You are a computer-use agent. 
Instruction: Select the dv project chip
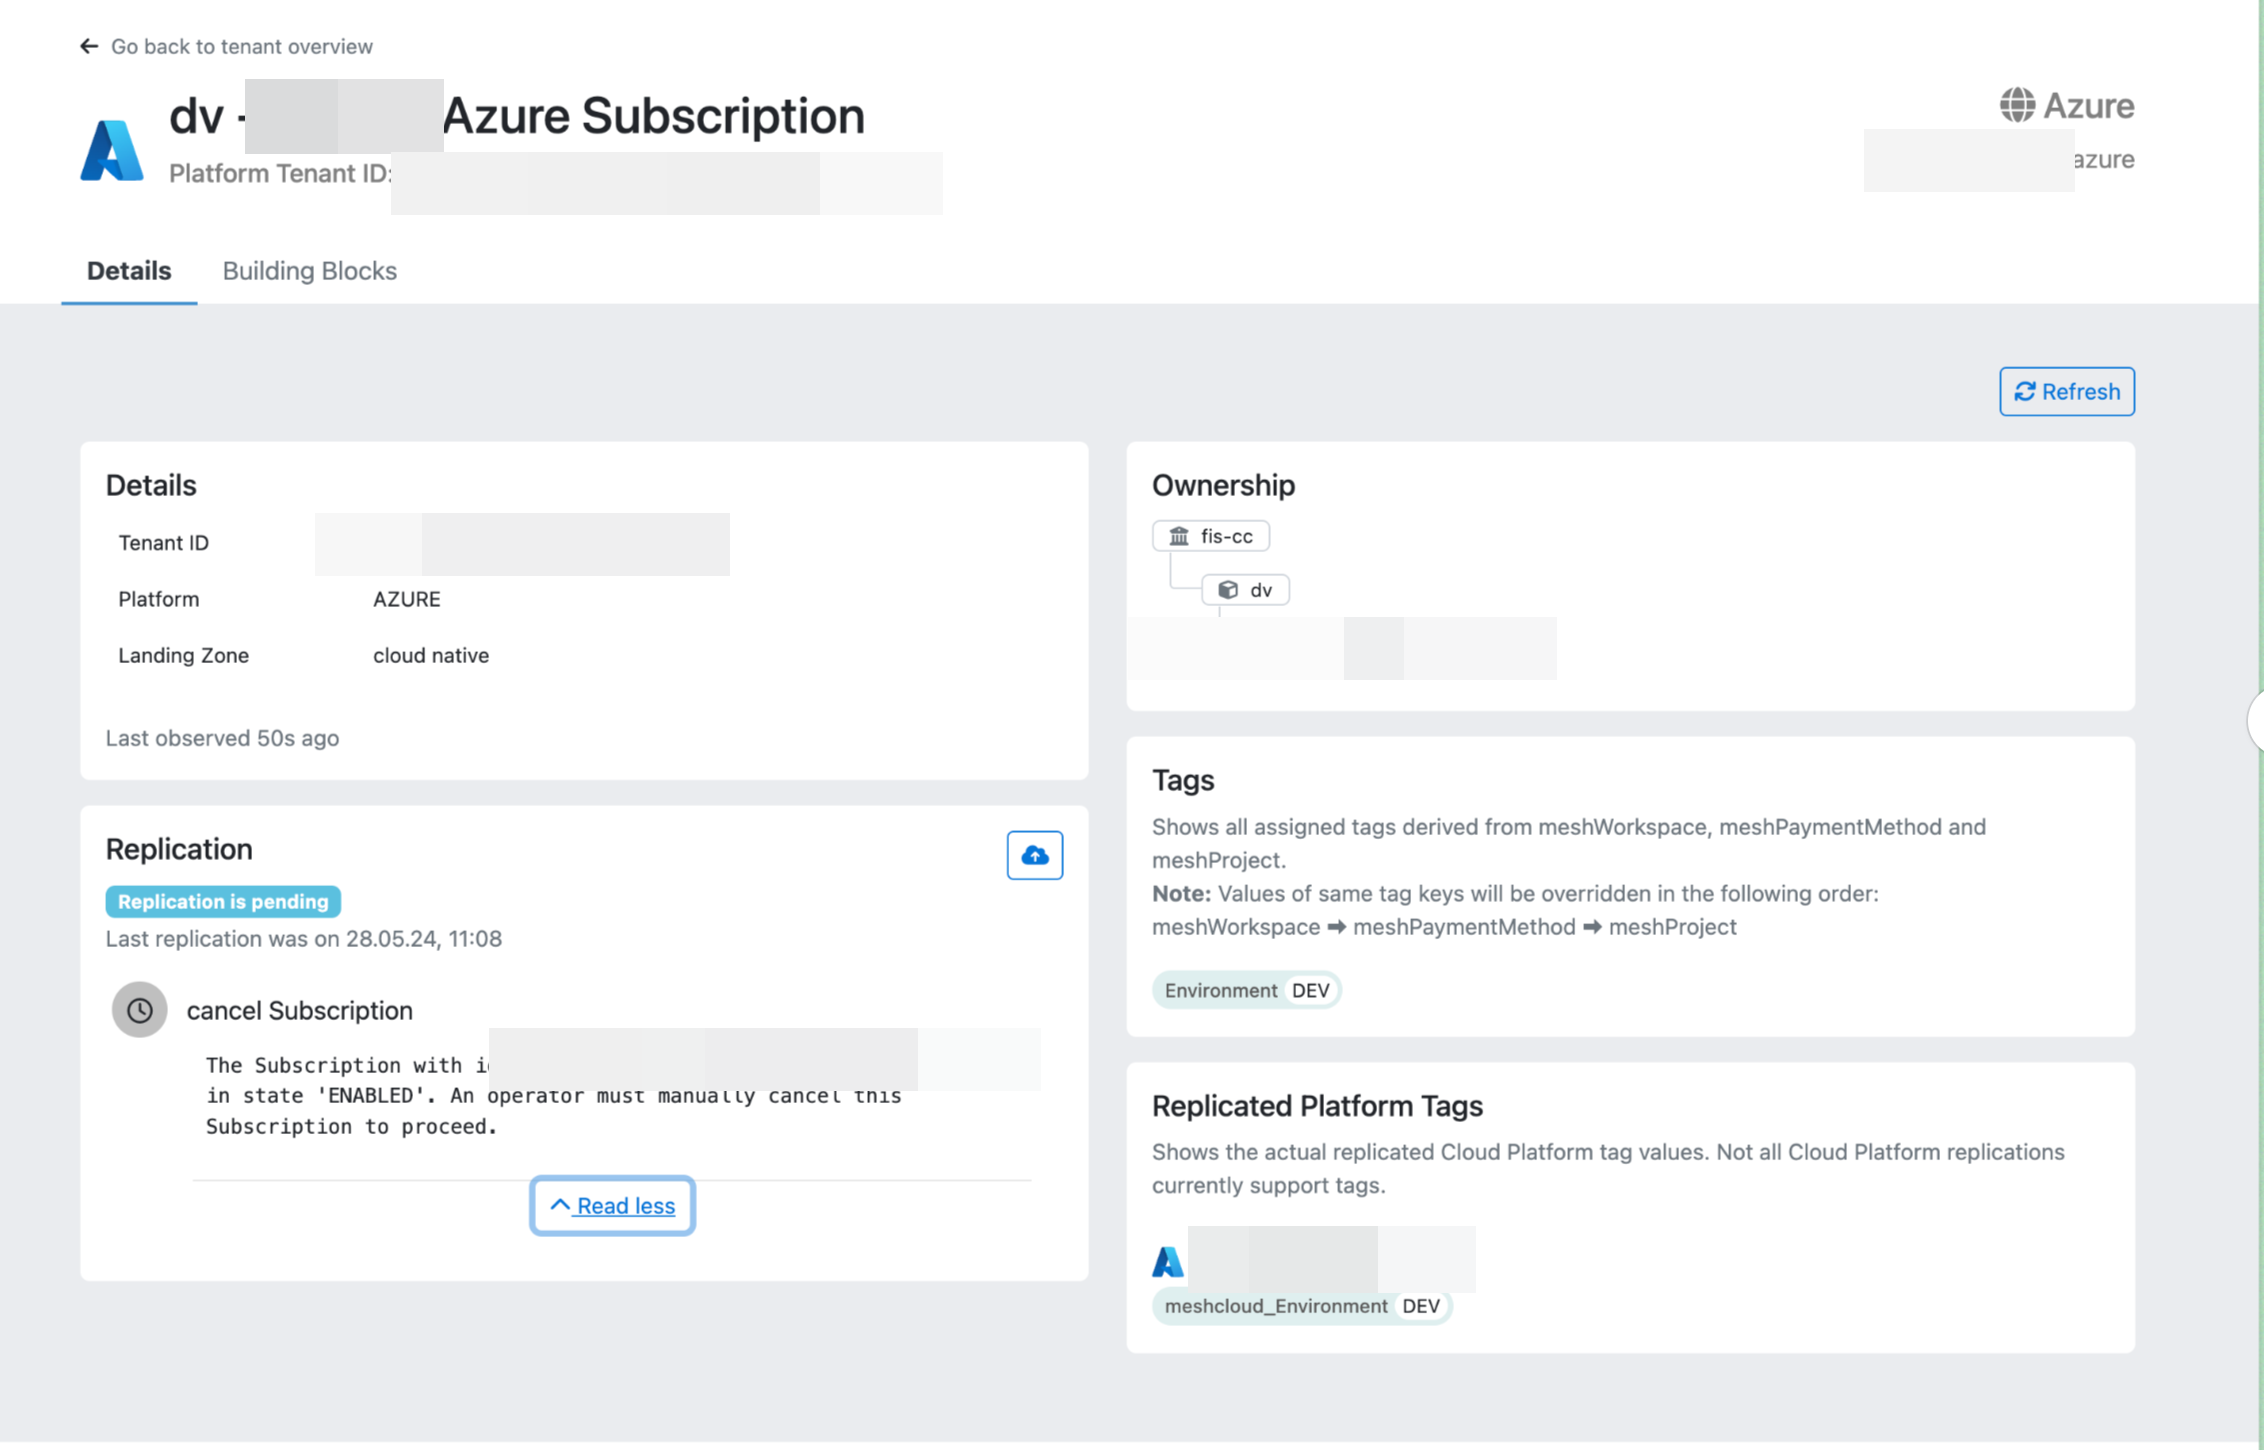[1245, 590]
